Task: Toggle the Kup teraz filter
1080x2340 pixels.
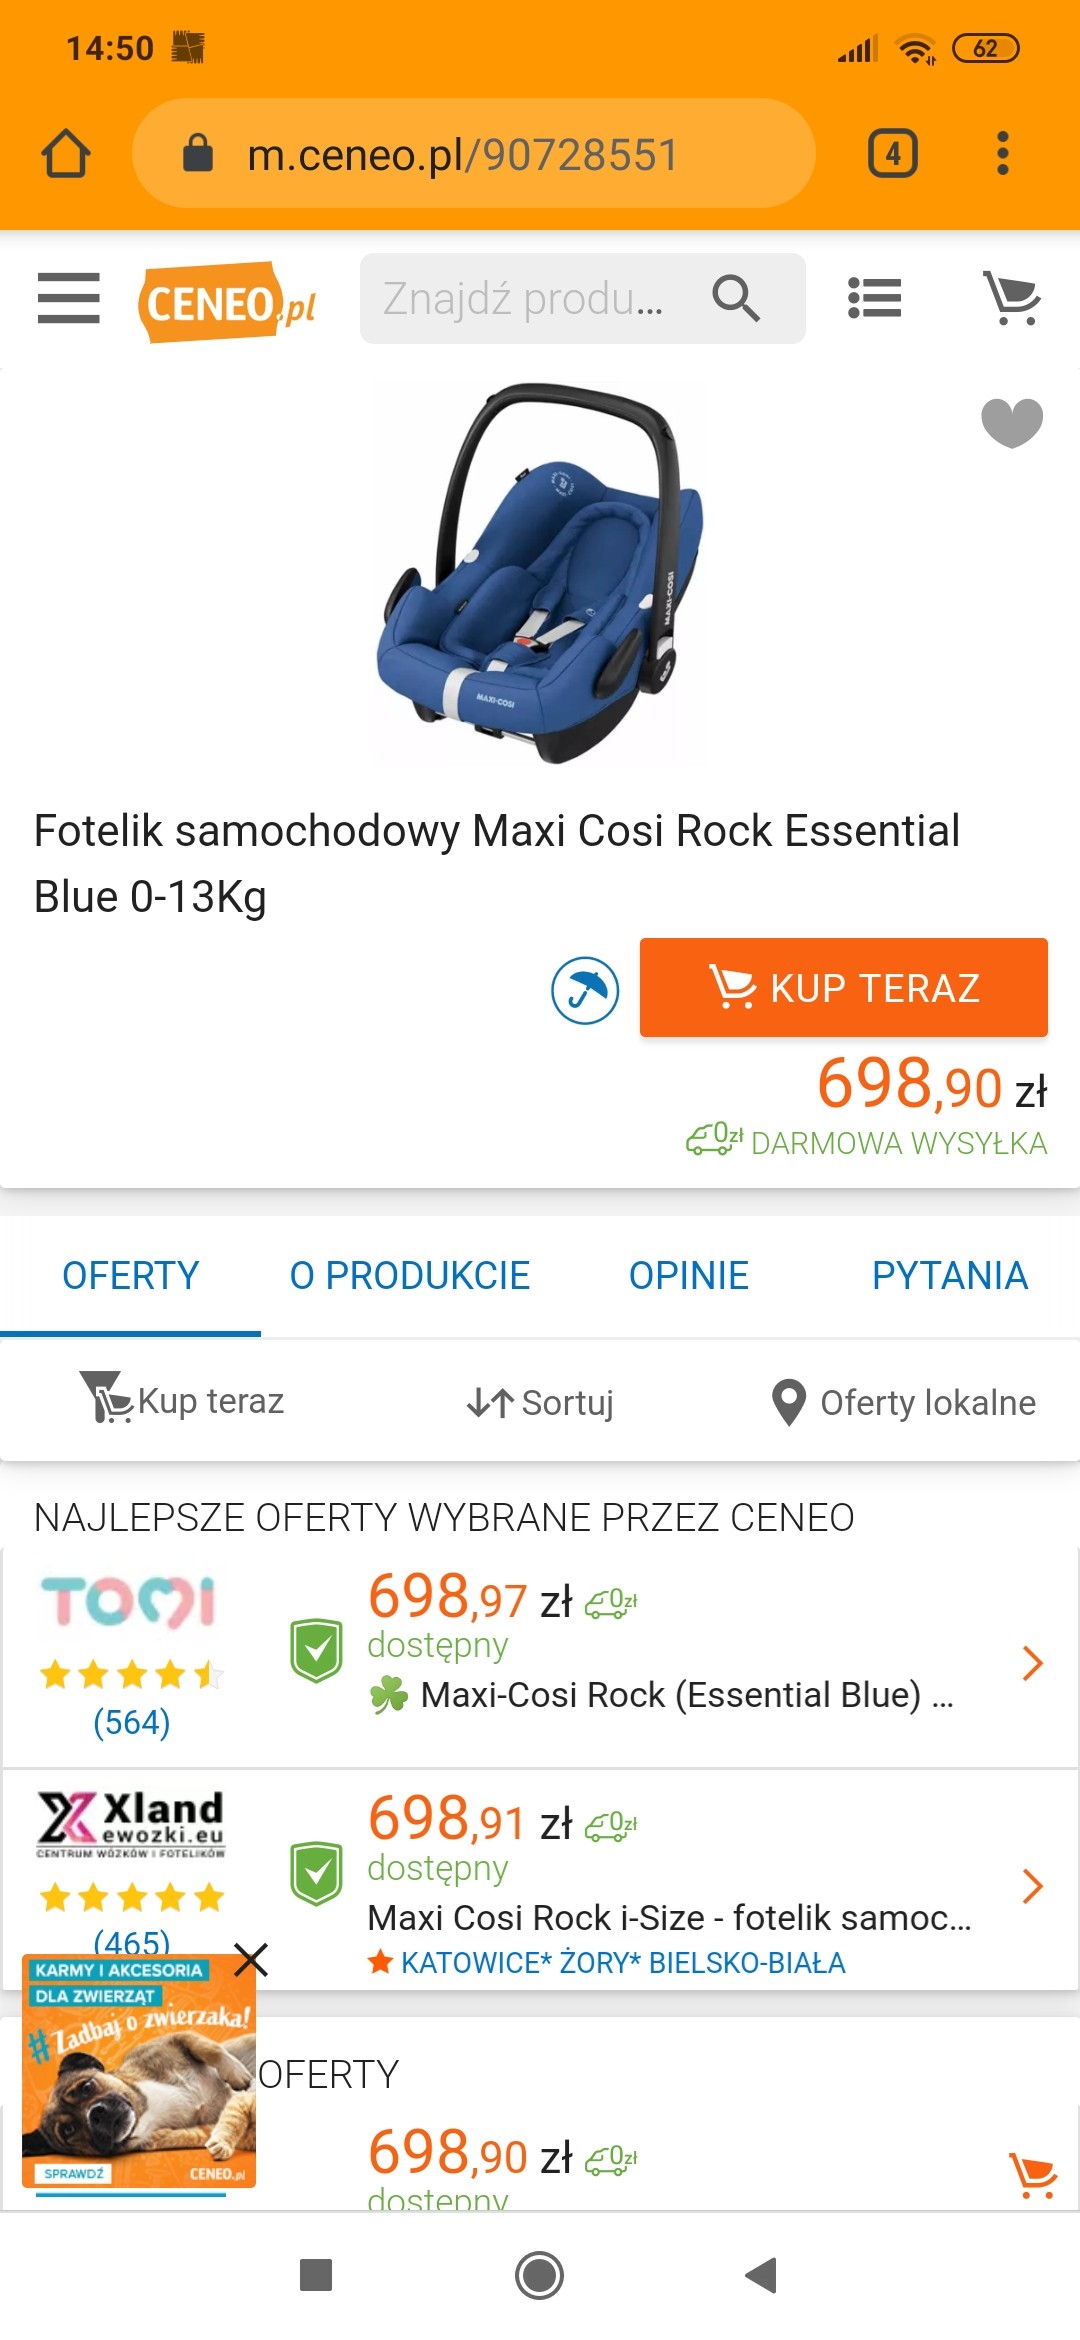Action: [182, 1400]
